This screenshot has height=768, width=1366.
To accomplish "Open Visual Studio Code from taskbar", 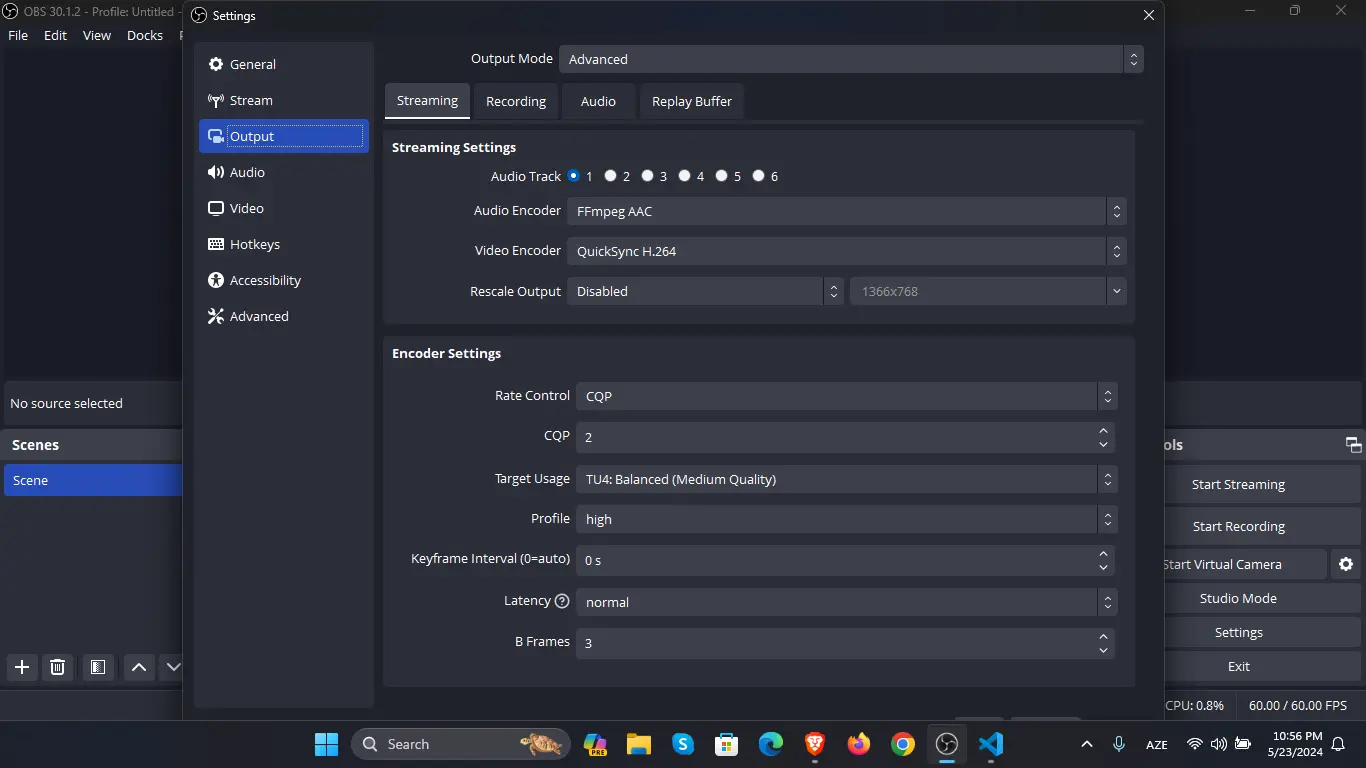I will click(x=991, y=744).
